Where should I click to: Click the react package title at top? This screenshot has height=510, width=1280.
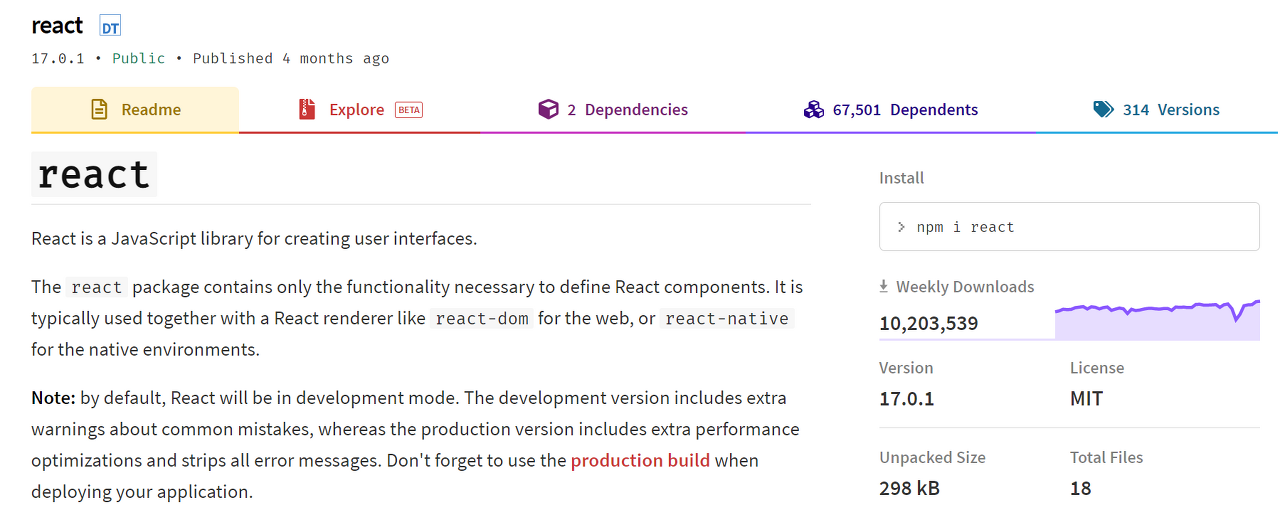tap(58, 26)
